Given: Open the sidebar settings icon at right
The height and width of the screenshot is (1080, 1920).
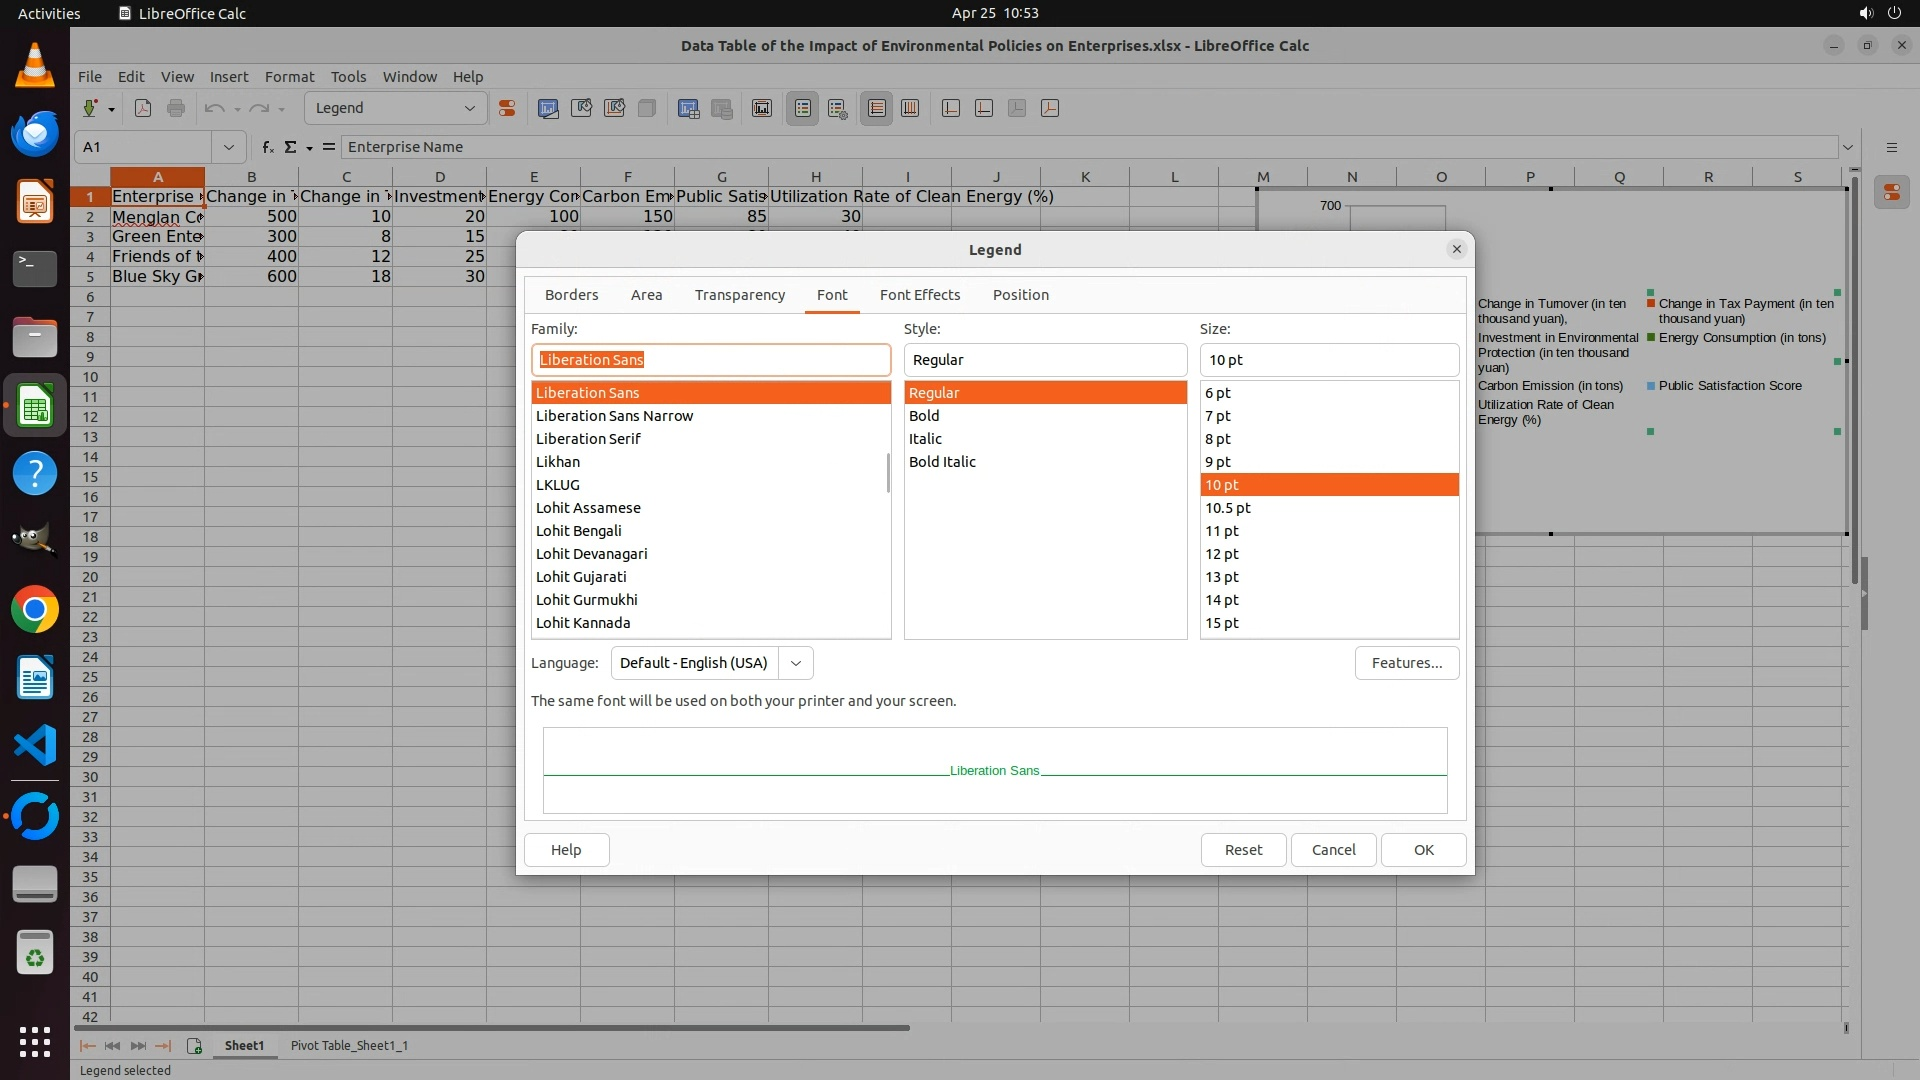Looking at the screenshot, I should point(1891,147).
